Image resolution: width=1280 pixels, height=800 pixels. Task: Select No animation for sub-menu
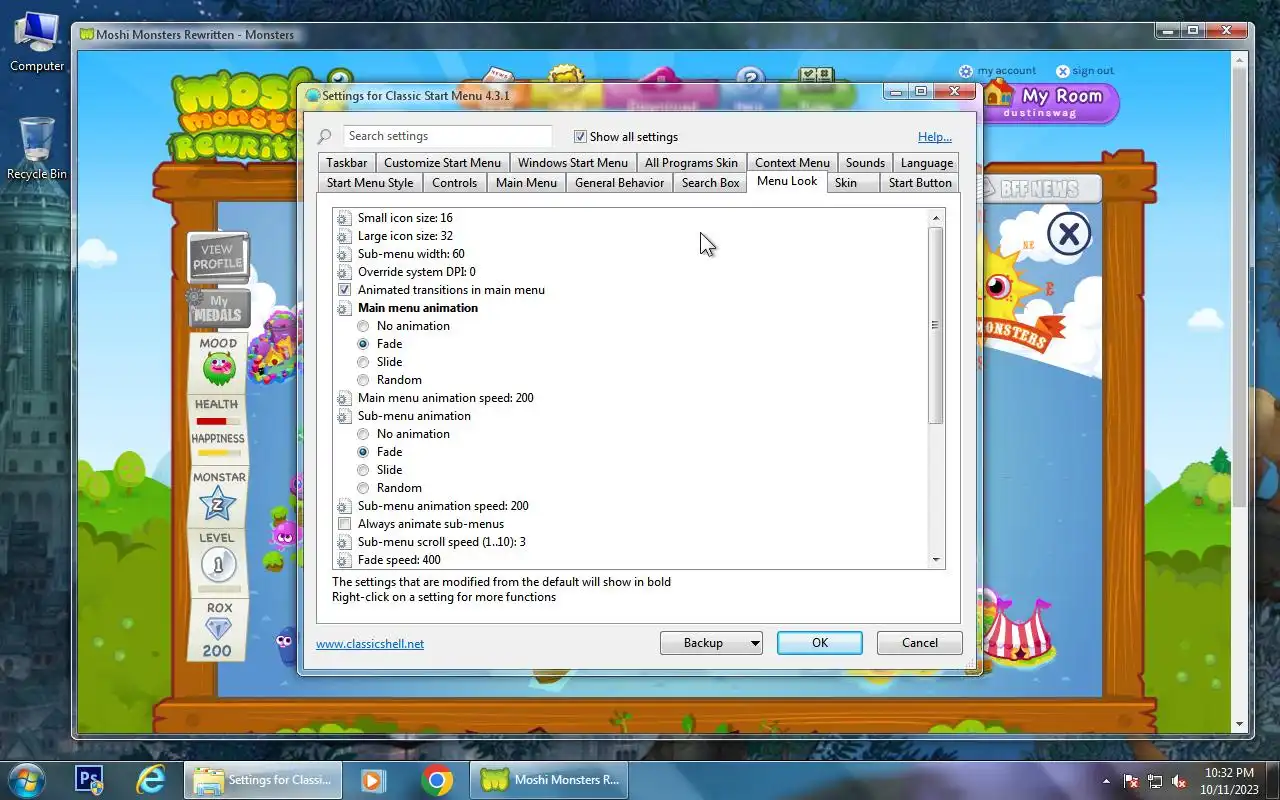point(364,434)
